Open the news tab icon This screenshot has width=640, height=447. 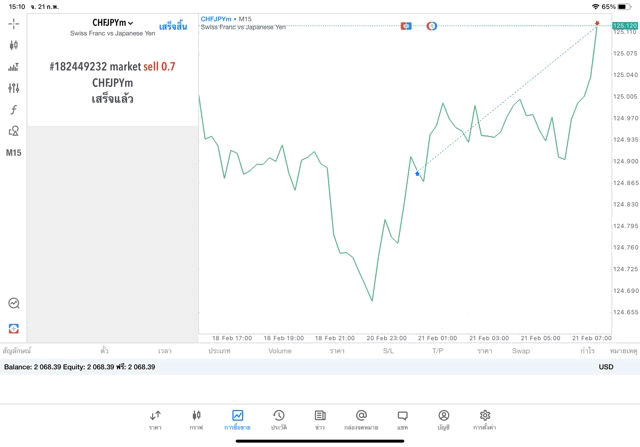pos(320,419)
